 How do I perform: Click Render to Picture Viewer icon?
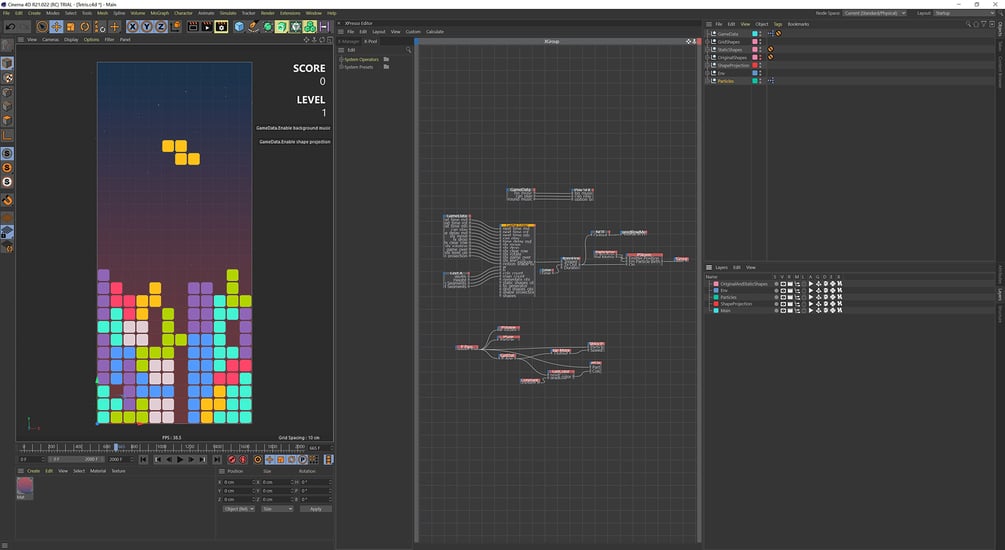(x=207, y=27)
